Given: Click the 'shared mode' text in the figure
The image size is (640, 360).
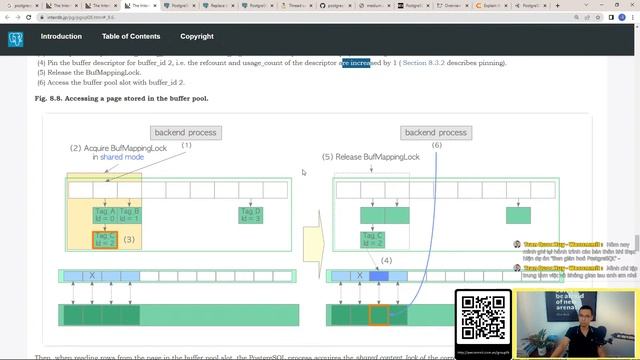Looking at the screenshot, I should (x=122, y=157).
